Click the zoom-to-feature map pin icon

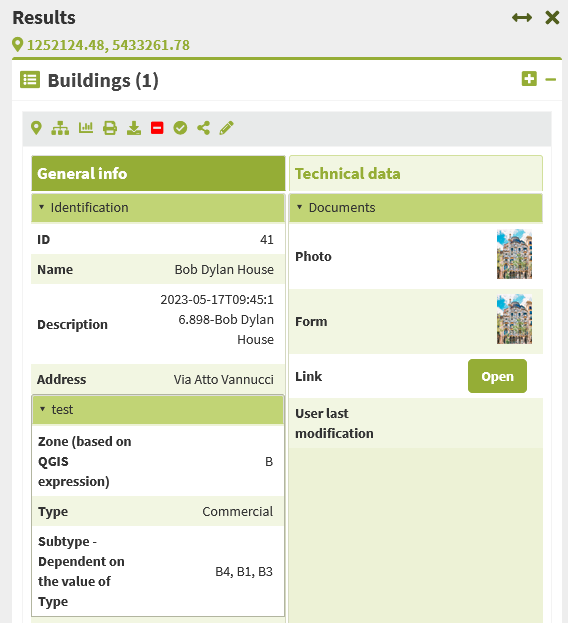(36, 128)
